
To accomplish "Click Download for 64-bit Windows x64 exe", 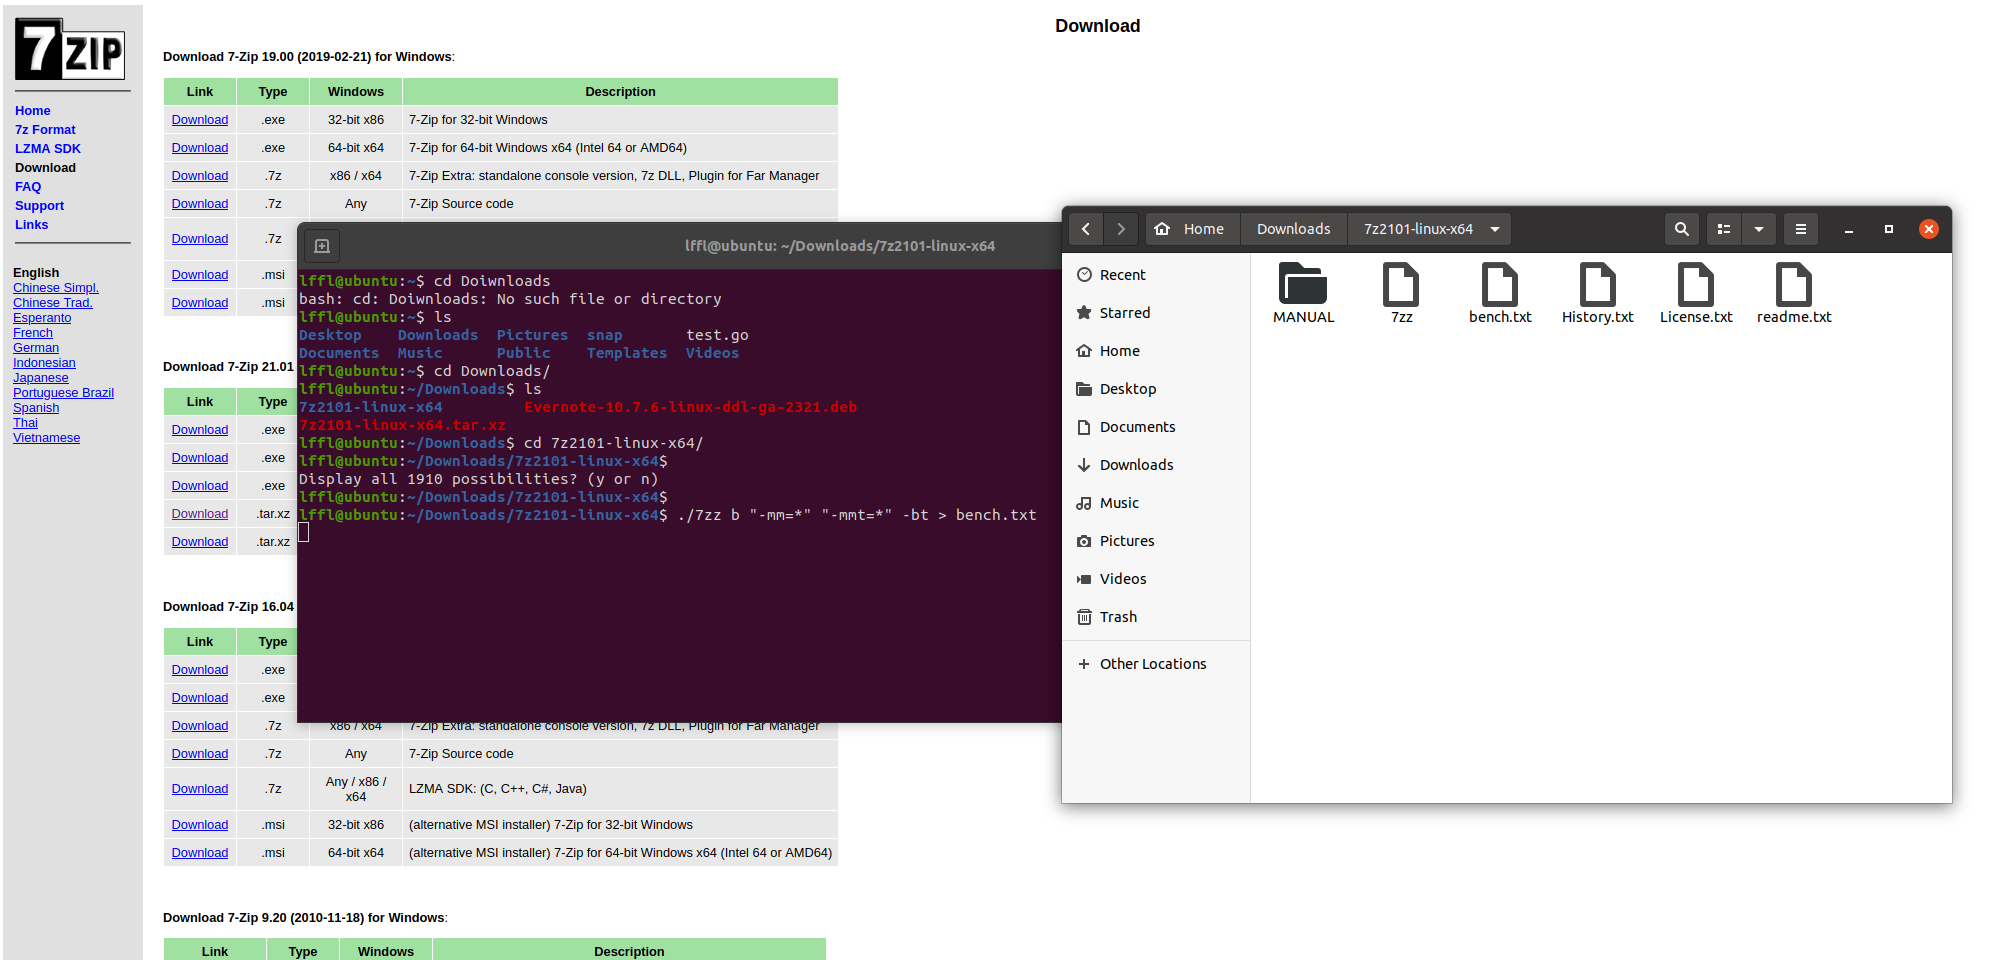I will click(x=199, y=147).
